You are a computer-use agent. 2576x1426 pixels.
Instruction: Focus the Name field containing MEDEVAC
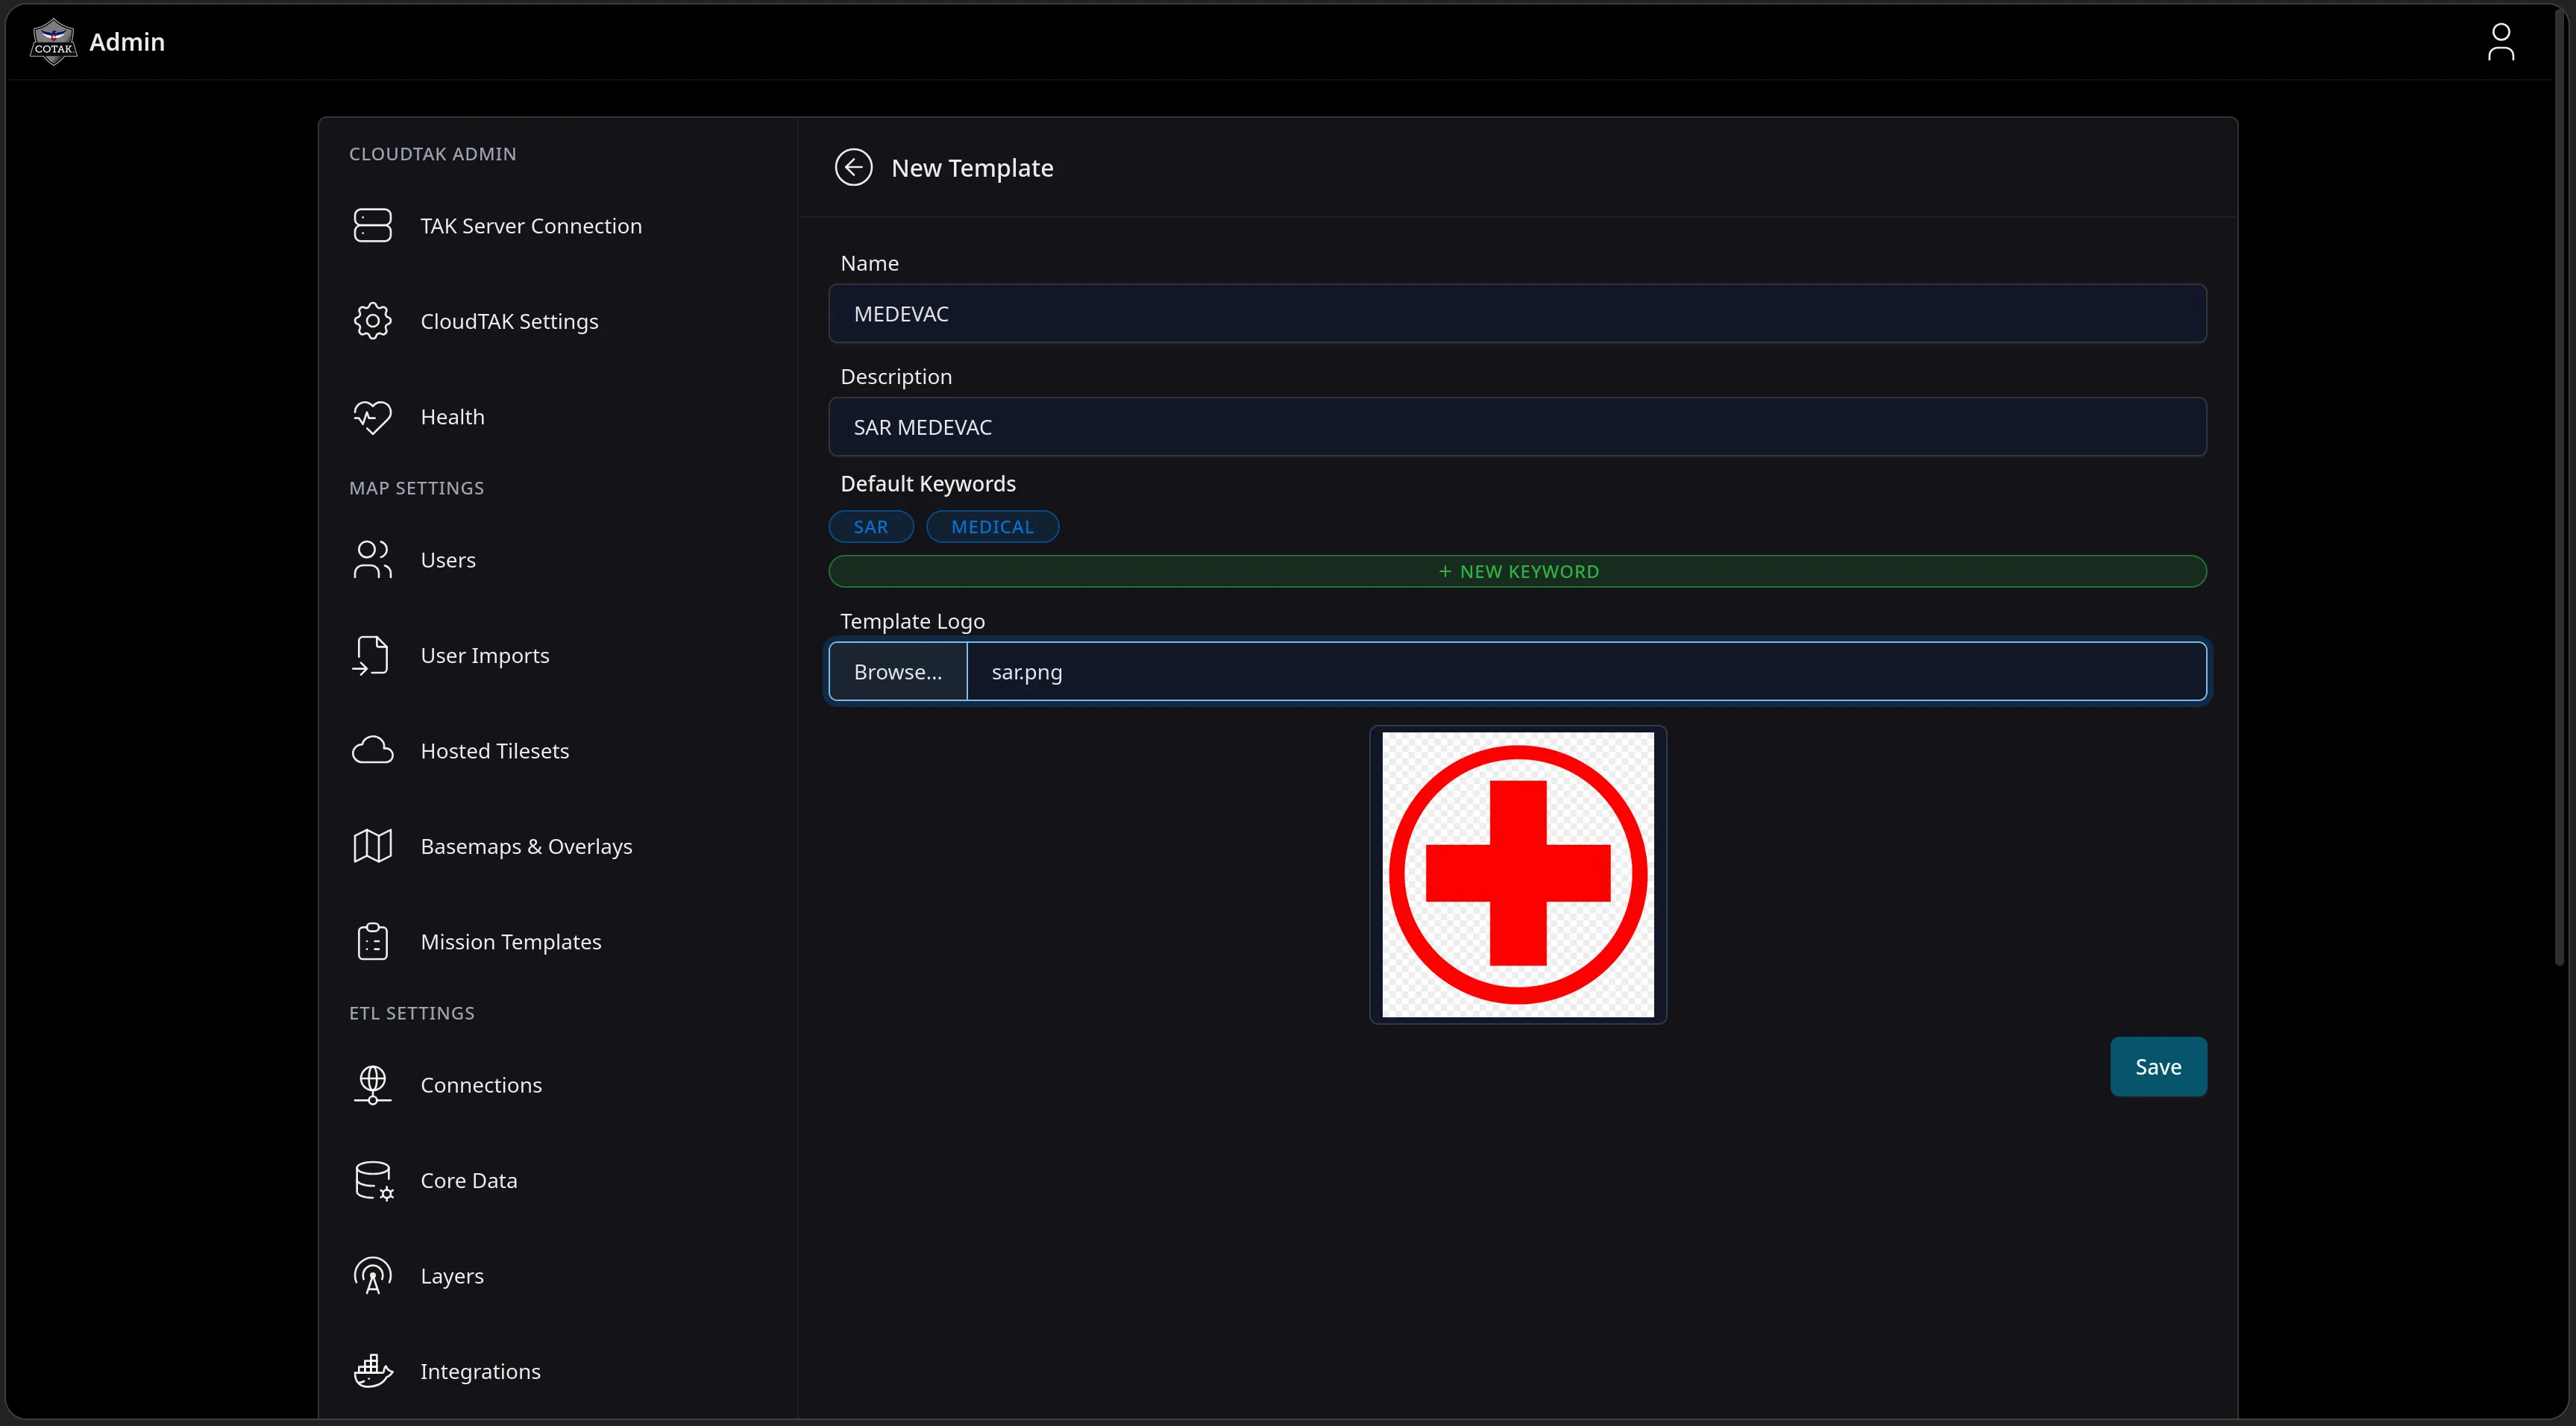pyautogui.click(x=1517, y=314)
